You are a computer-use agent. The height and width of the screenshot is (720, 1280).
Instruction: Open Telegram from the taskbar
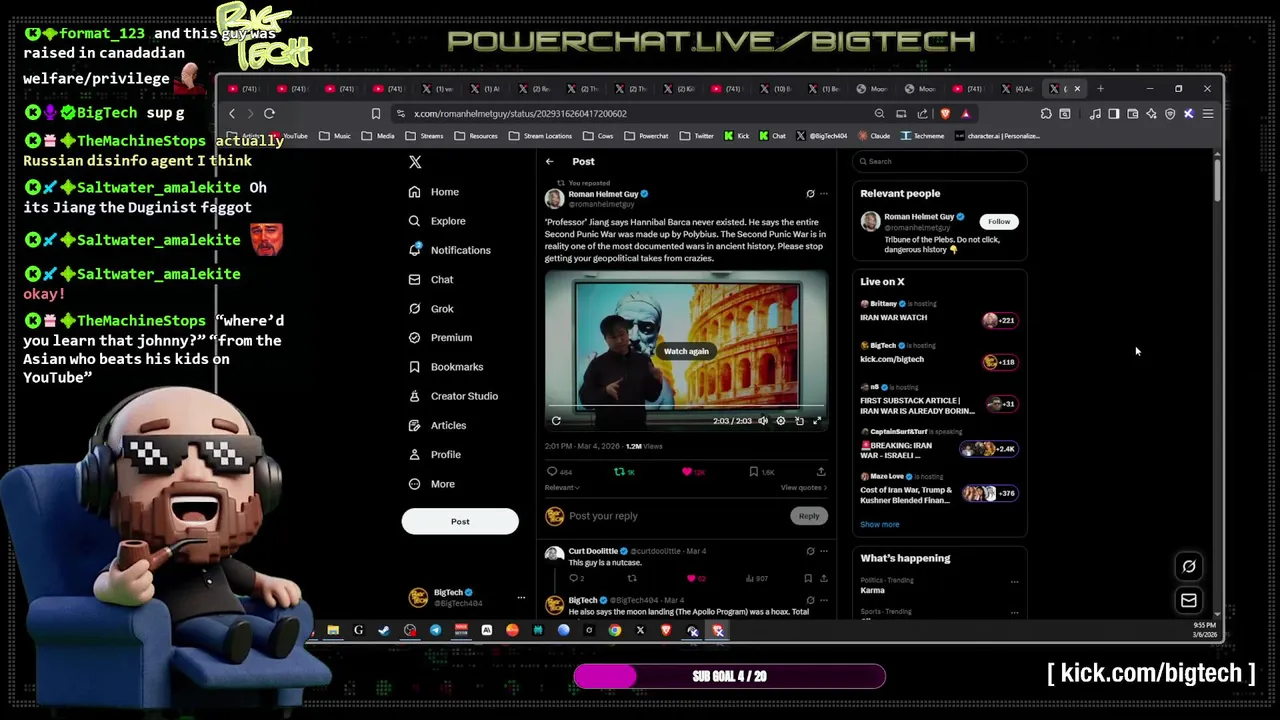(x=435, y=631)
